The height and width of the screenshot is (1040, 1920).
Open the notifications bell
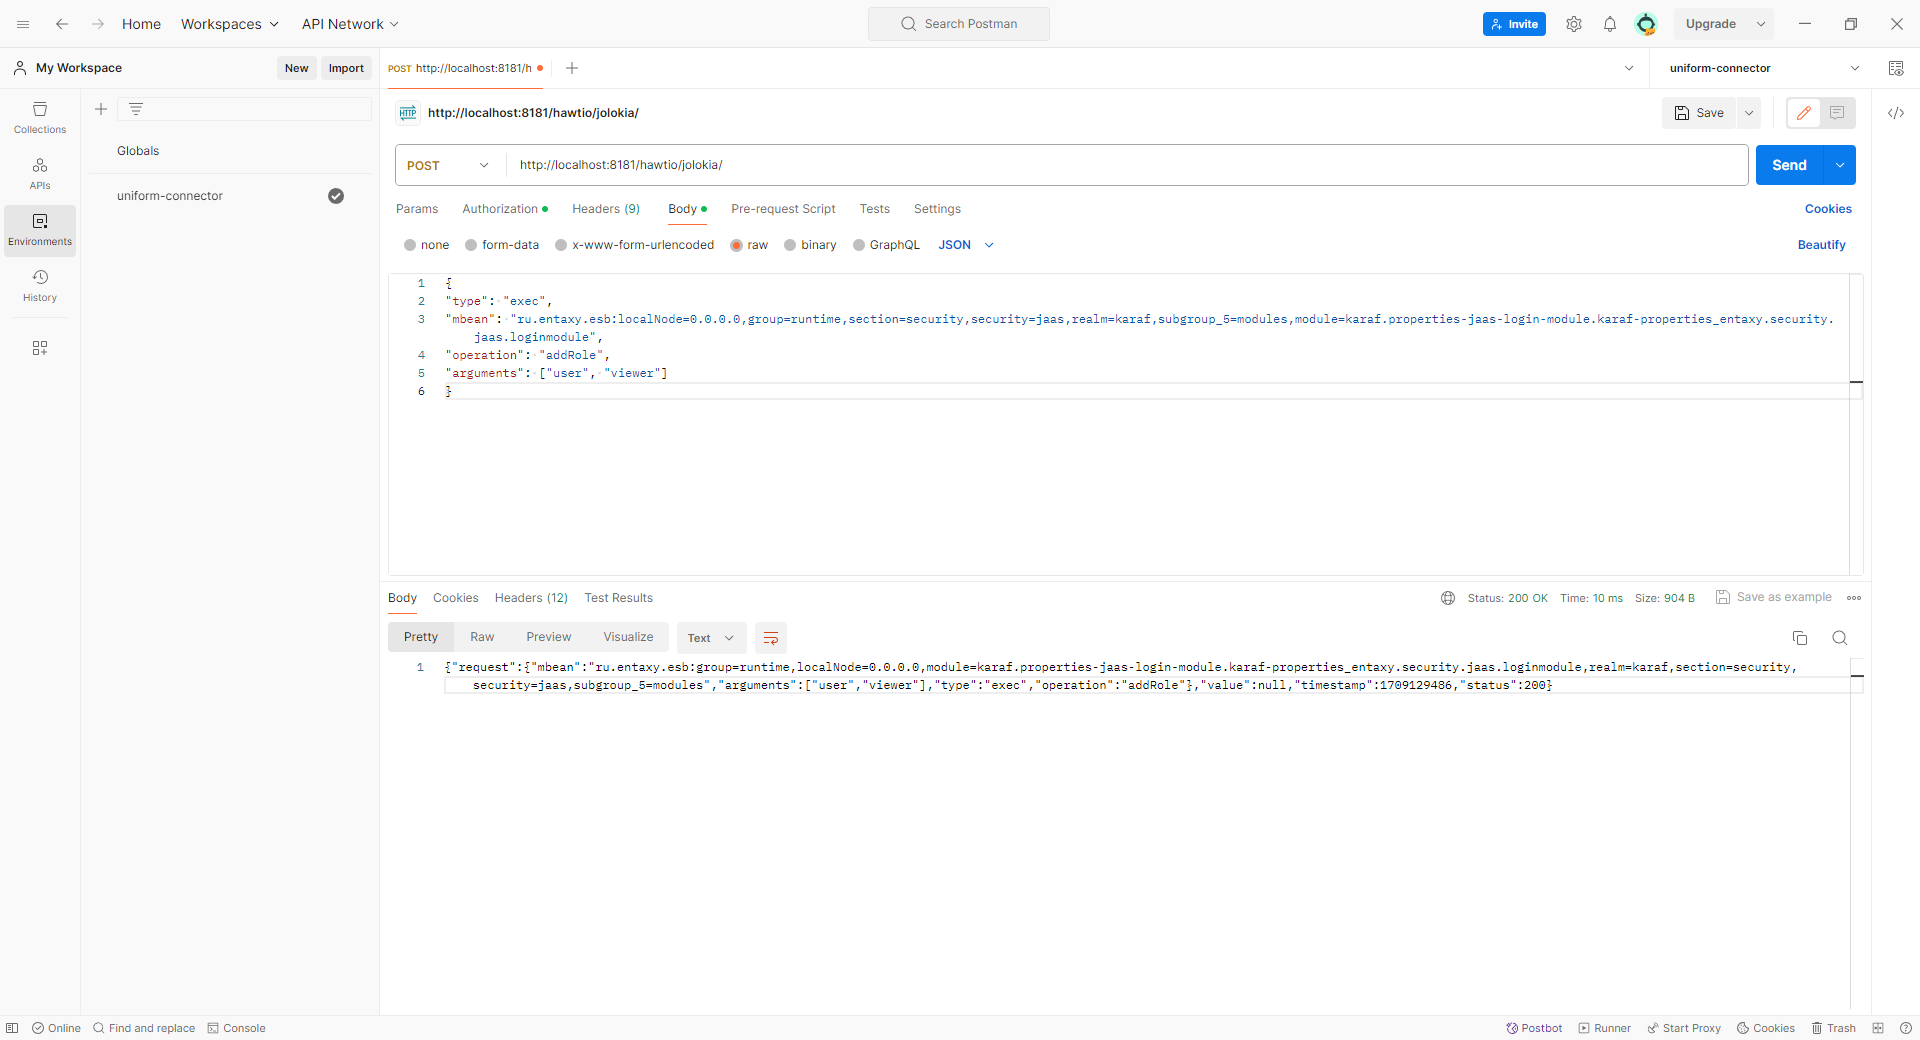(x=1609, y=24)
